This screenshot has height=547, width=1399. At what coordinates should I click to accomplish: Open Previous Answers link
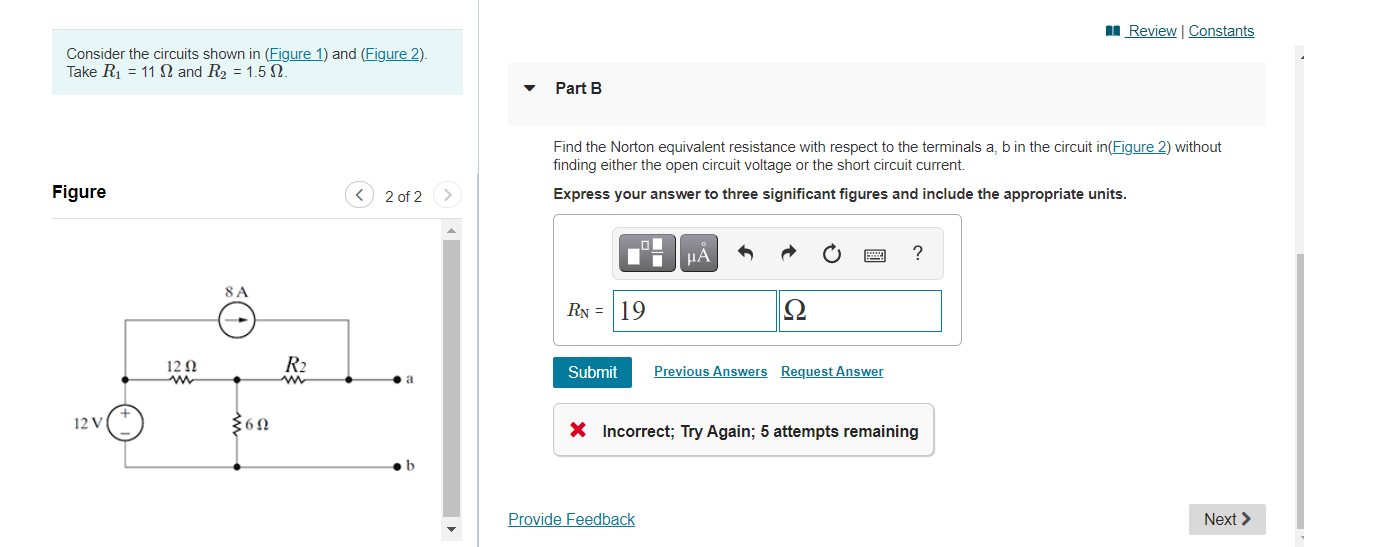(711, 371)
